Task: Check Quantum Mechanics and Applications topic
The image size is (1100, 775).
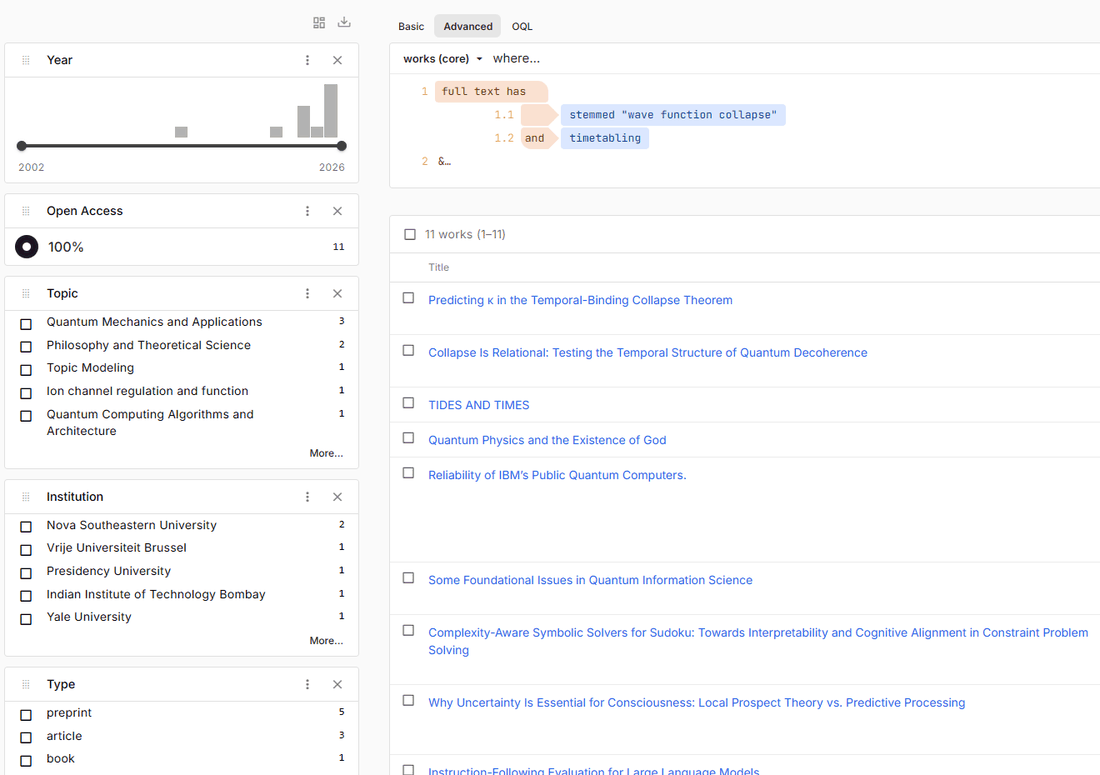Action: click(26, 324)
